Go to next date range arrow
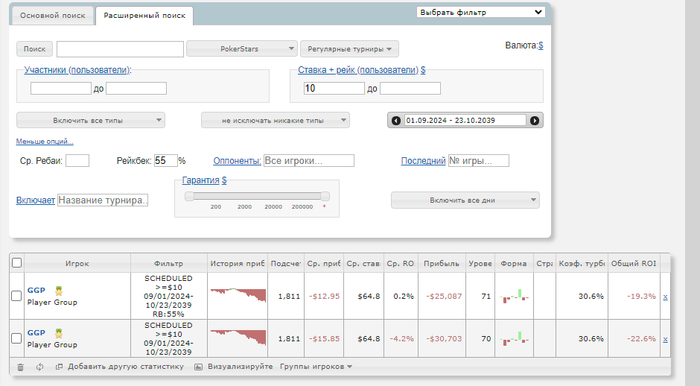The height and width of the screenshot is (386, 700). point(534,120)
